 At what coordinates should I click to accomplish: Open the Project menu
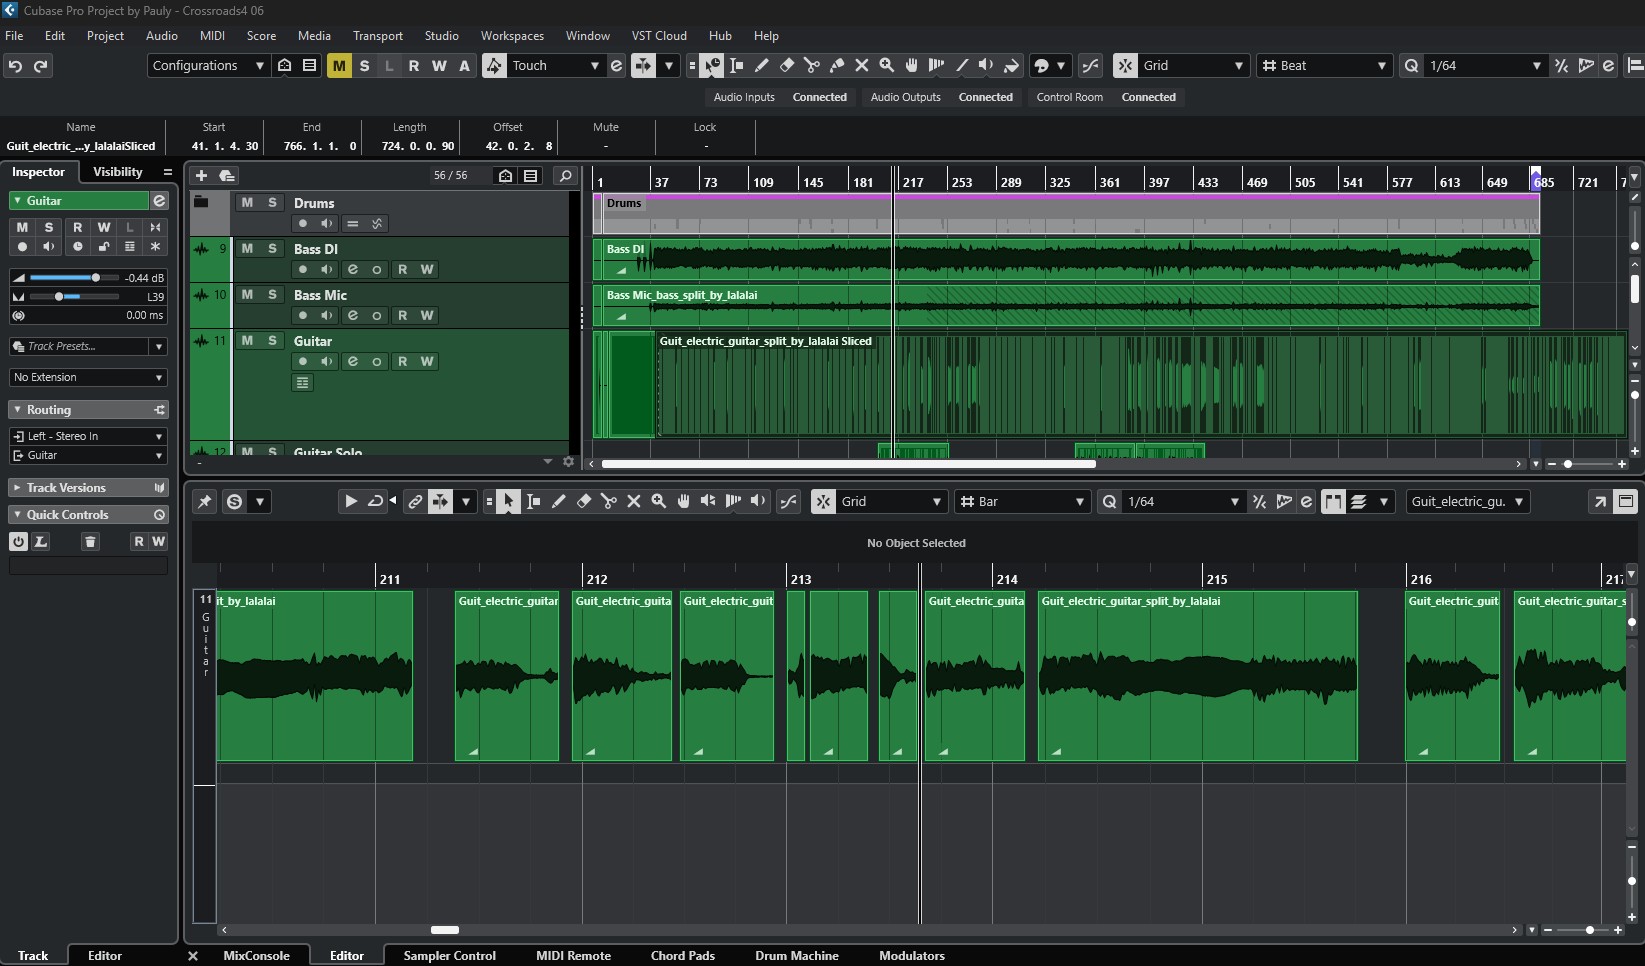point(105,35)
